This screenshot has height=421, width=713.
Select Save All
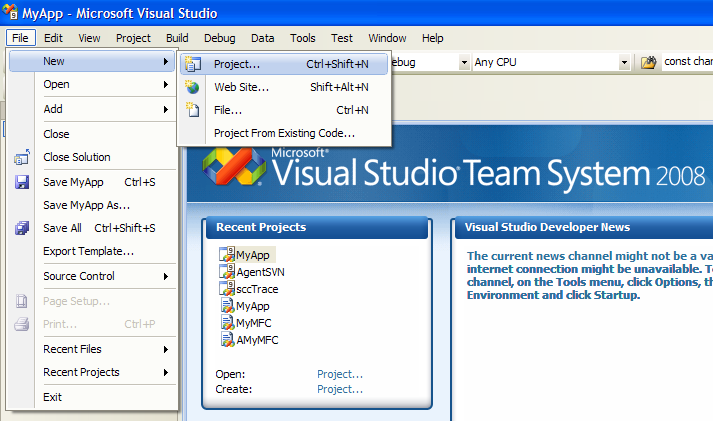[92, 228]
